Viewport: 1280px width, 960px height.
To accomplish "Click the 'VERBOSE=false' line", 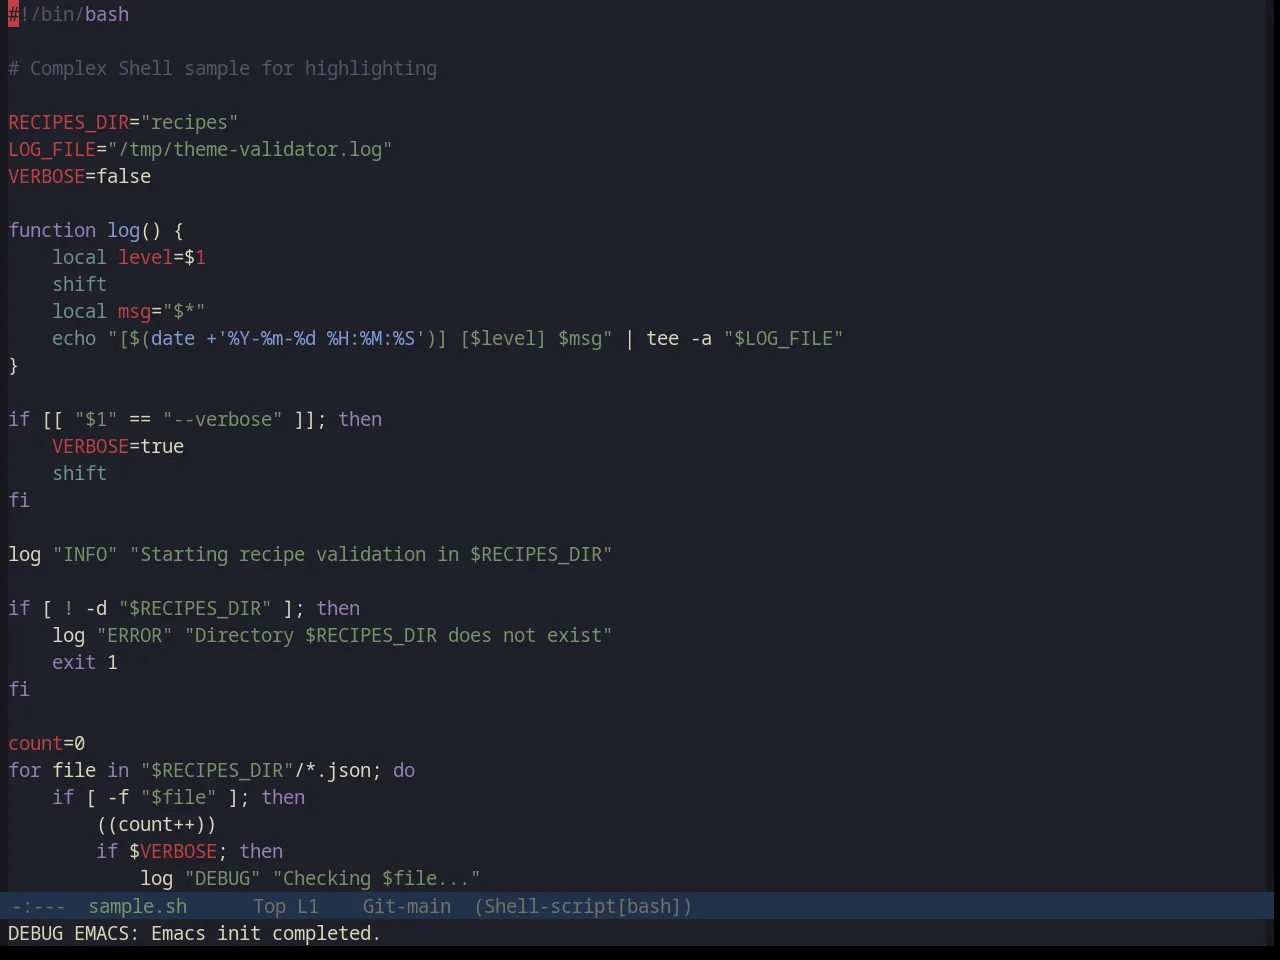I will (x=80, y=176).
